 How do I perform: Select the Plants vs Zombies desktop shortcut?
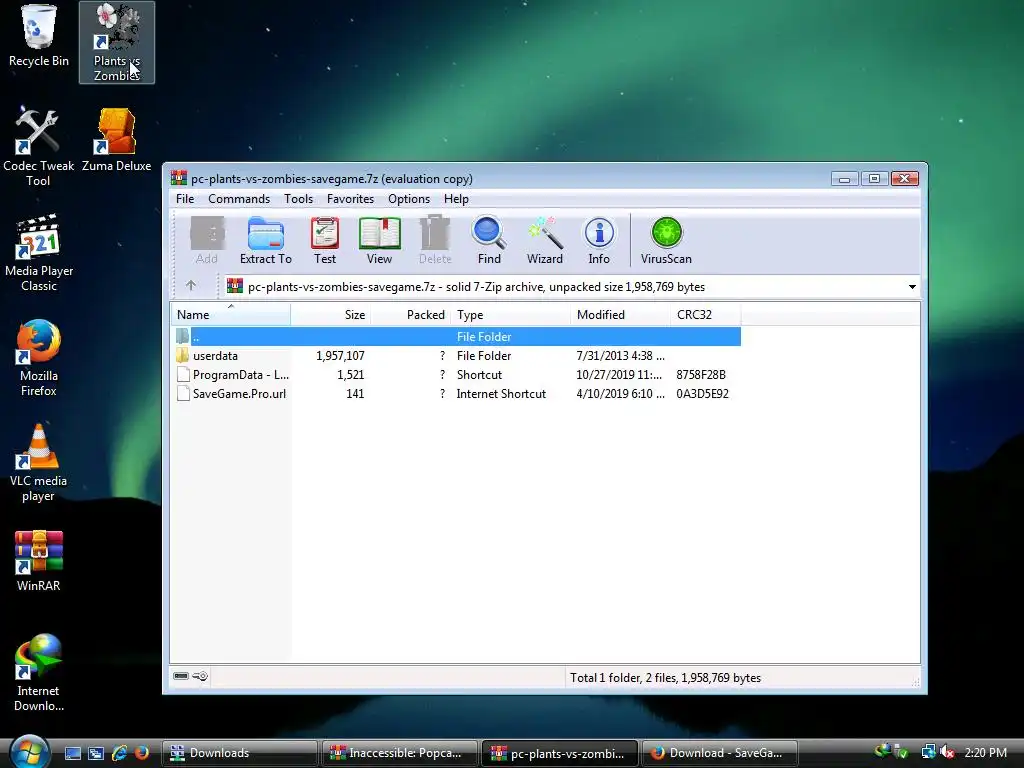pyautogui.click(x=117, y=43)
